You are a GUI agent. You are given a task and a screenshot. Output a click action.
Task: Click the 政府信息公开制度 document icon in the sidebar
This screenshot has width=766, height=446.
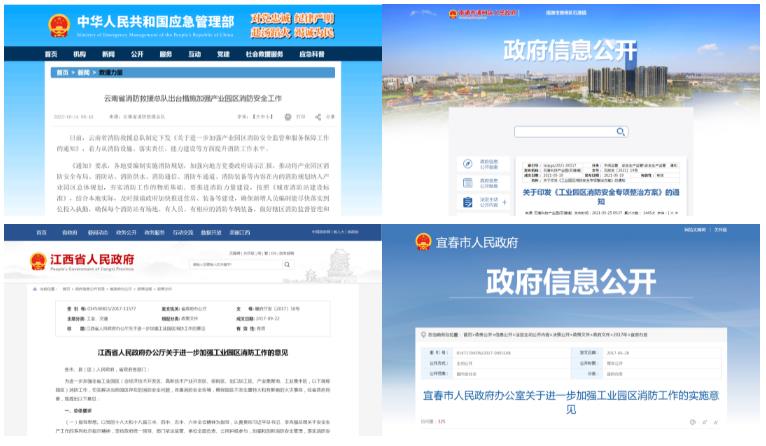466,183
